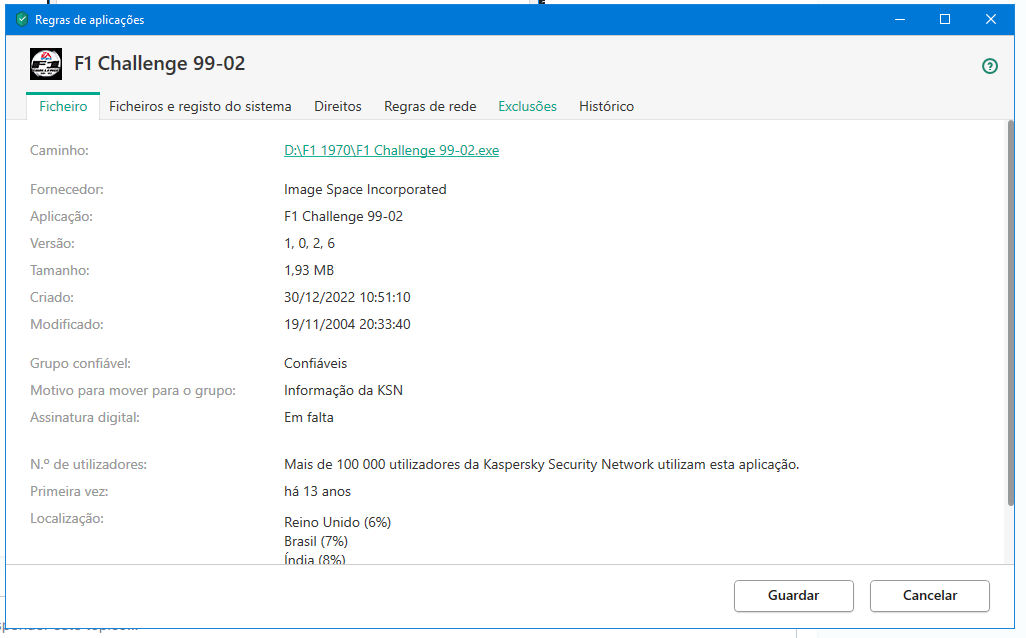Minimize the Regras de aplicações window
1026x638 pixels.
pos(900,20)
